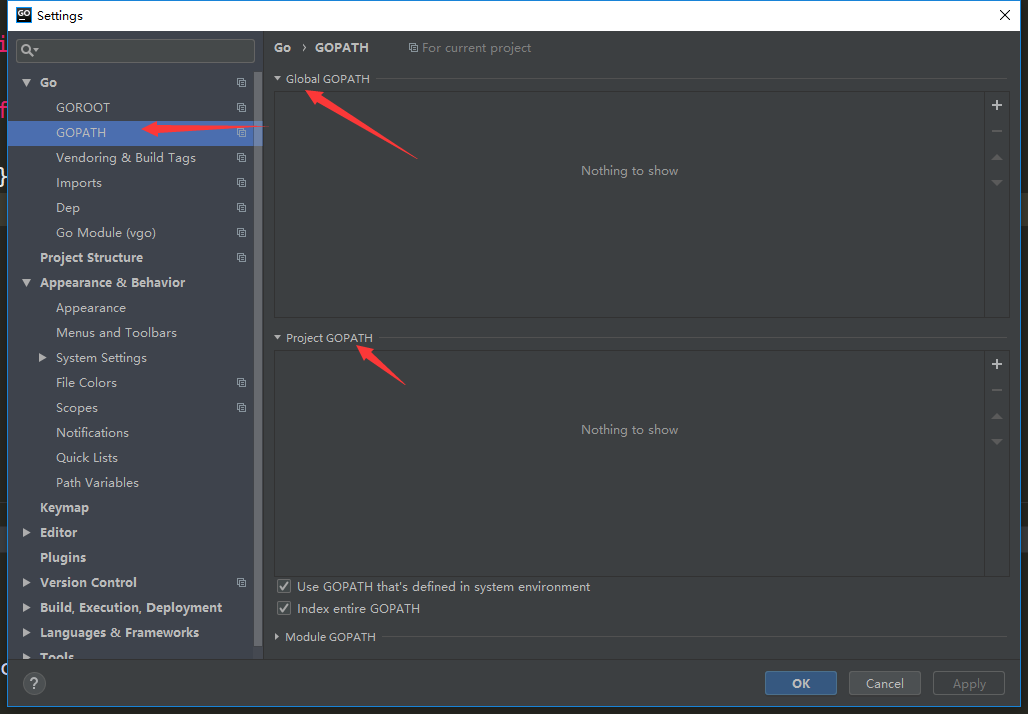Add a path to Global GOPATH list
Image resolution: width=1028 pixels, height=714 pixels.
click(x=997, y=105)
